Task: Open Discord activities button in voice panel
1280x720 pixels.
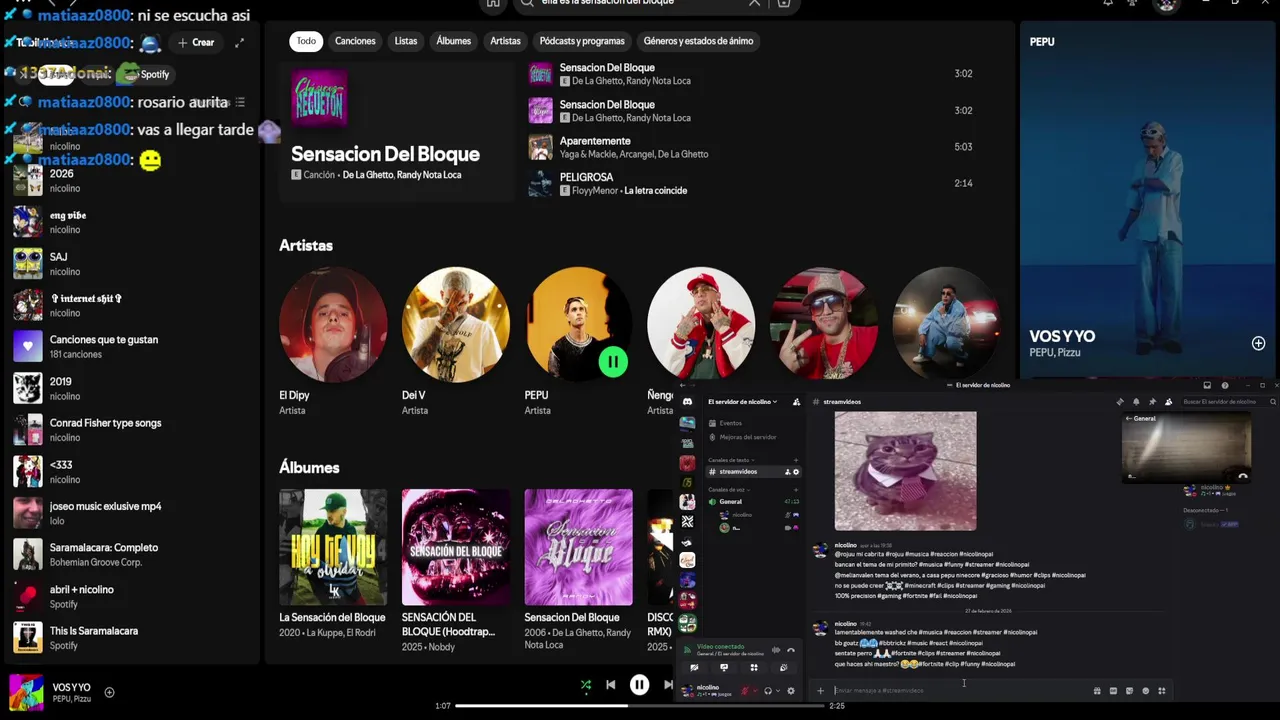Action: [x=754, y=668]
